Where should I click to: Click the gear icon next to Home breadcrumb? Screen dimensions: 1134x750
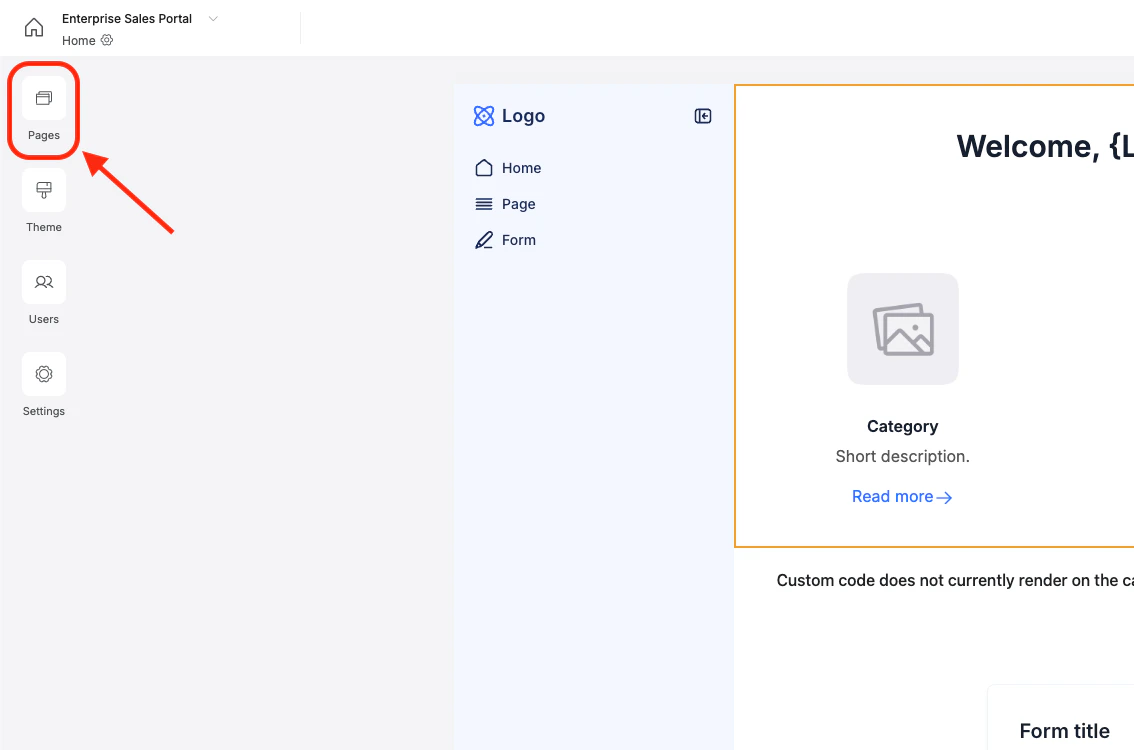(x=107, y=41)
